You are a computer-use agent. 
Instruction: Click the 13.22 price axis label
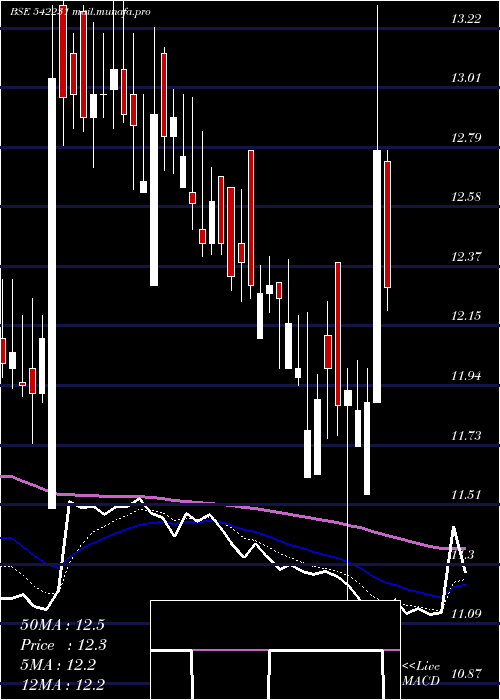pyautogui.click(x=467, y=19)
